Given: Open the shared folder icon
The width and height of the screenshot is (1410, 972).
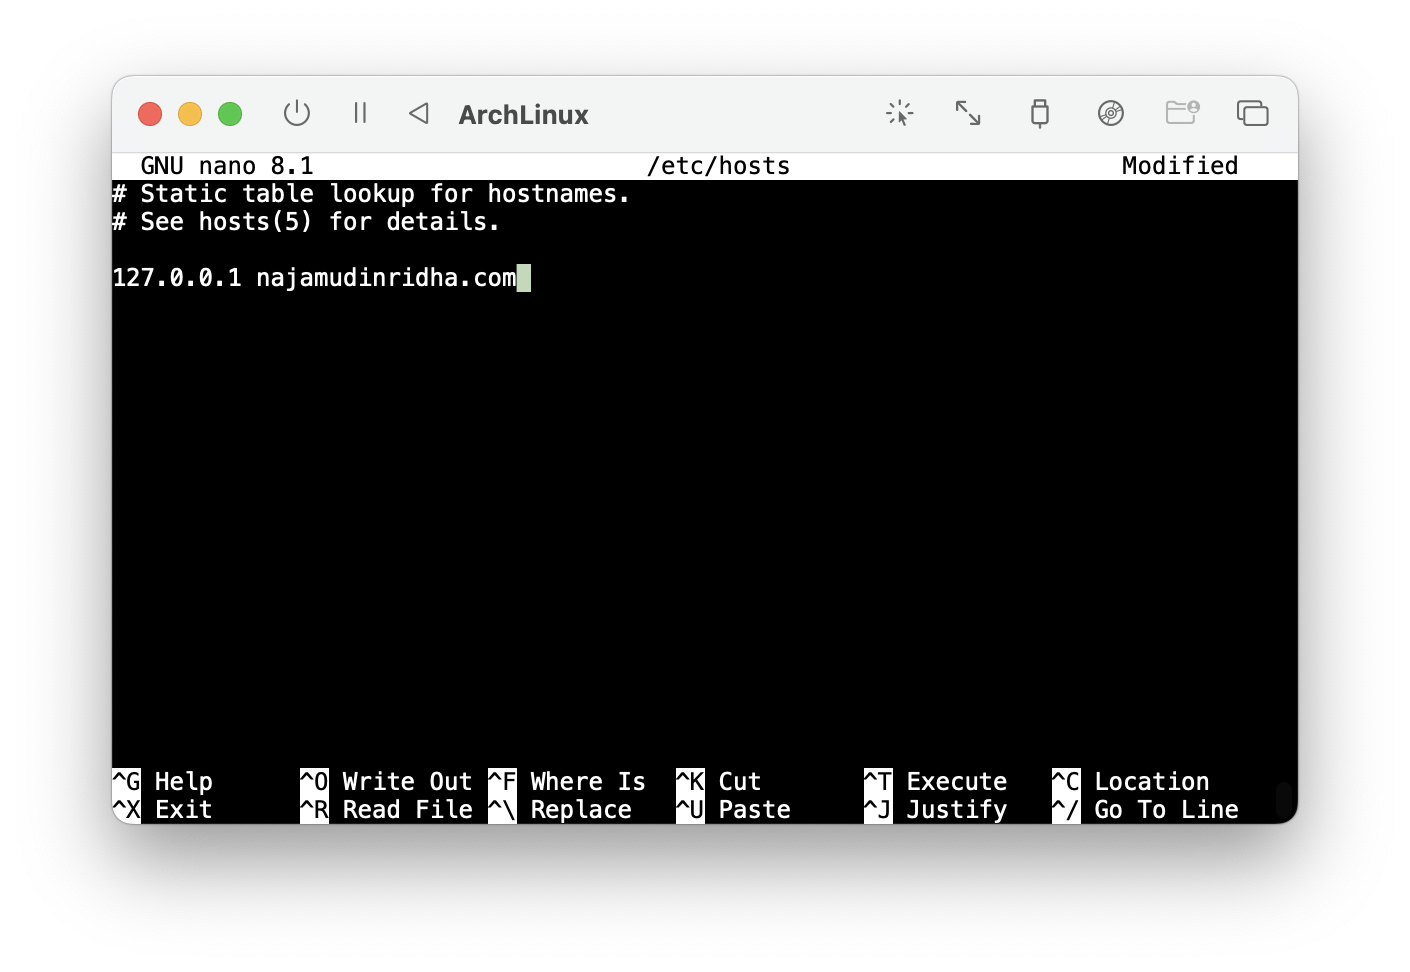Looking at the screenshot, I should pos(1182,112).
